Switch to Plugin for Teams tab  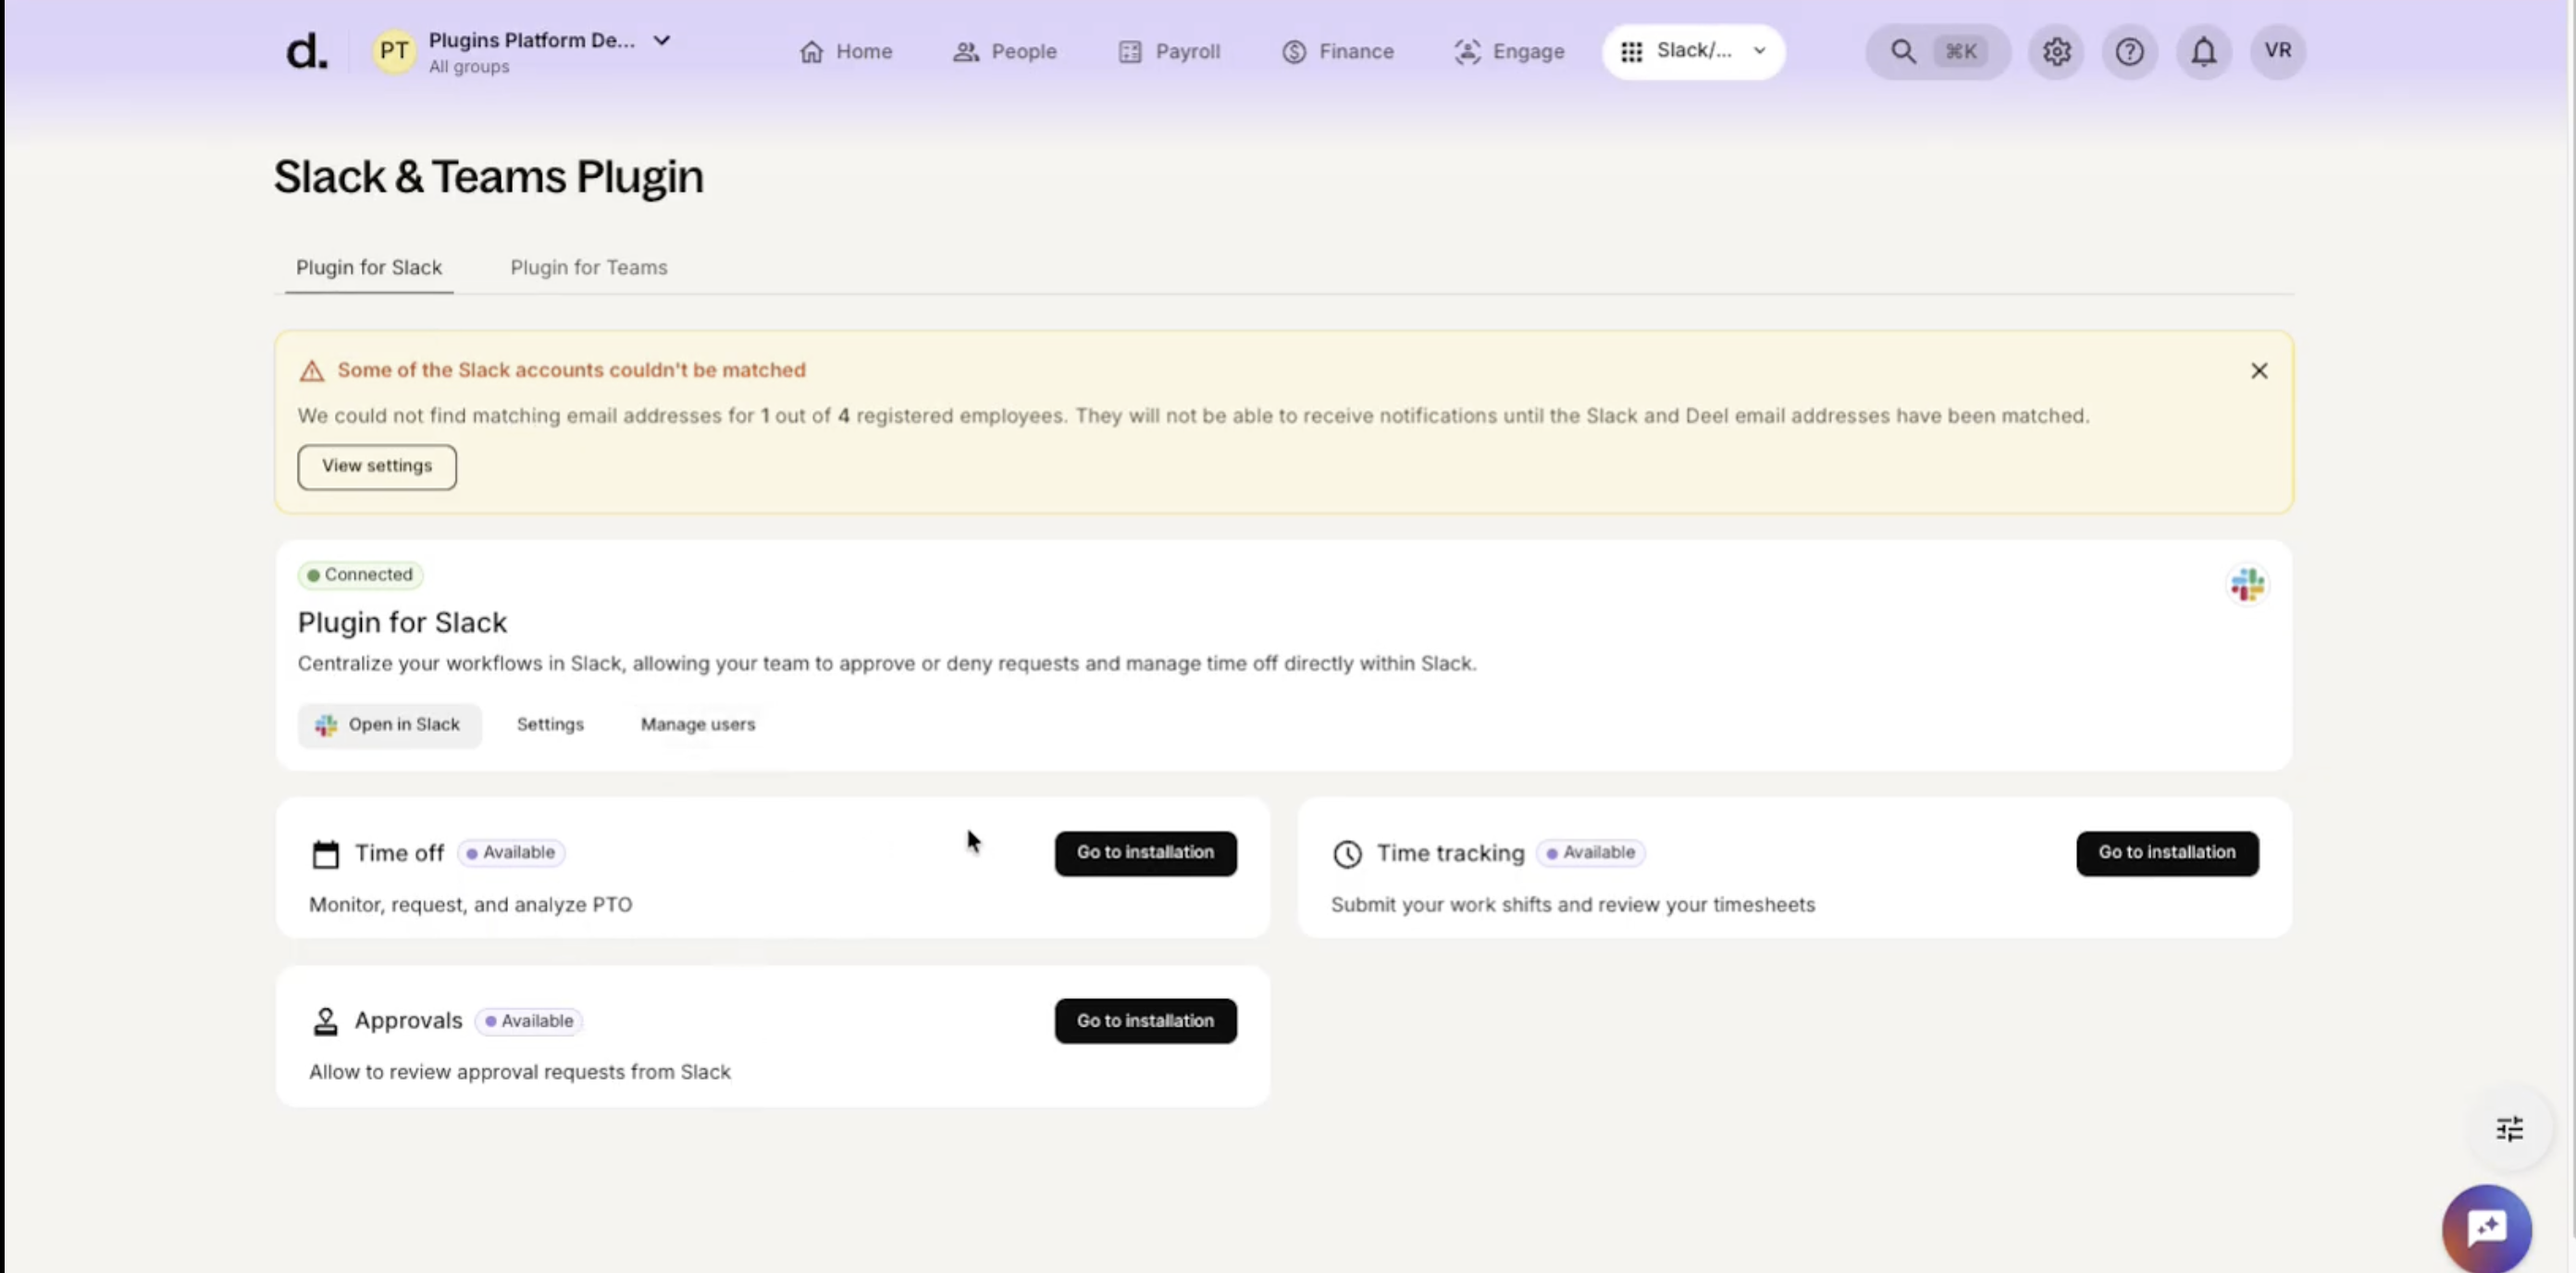pos(588,267)
